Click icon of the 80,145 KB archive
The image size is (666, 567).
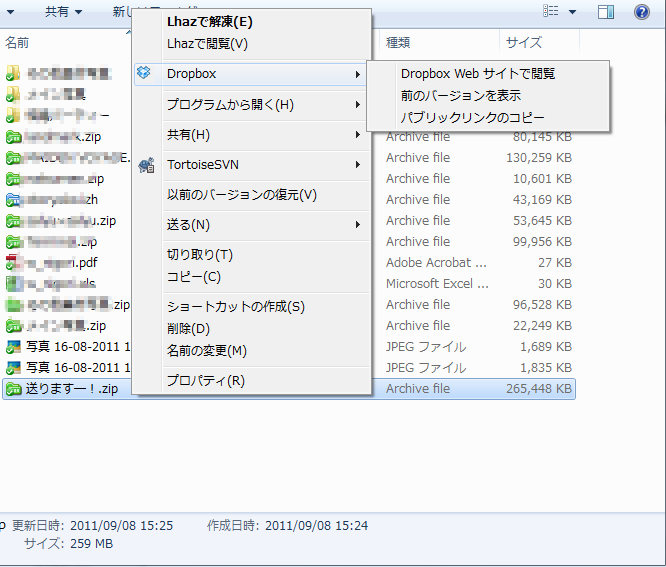pos(14,137)
